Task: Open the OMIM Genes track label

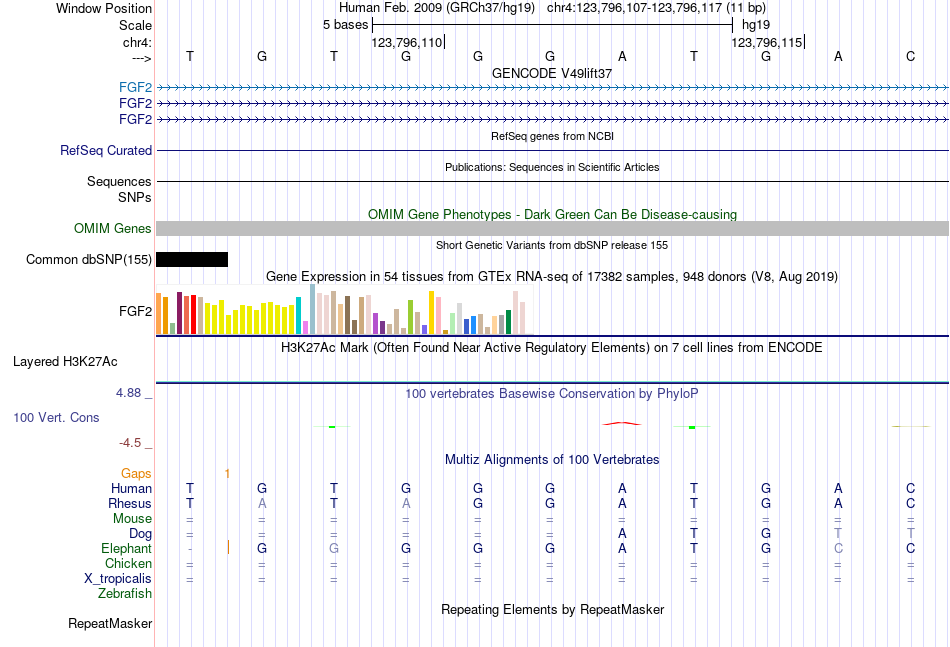Action: (x=112, y=228)
